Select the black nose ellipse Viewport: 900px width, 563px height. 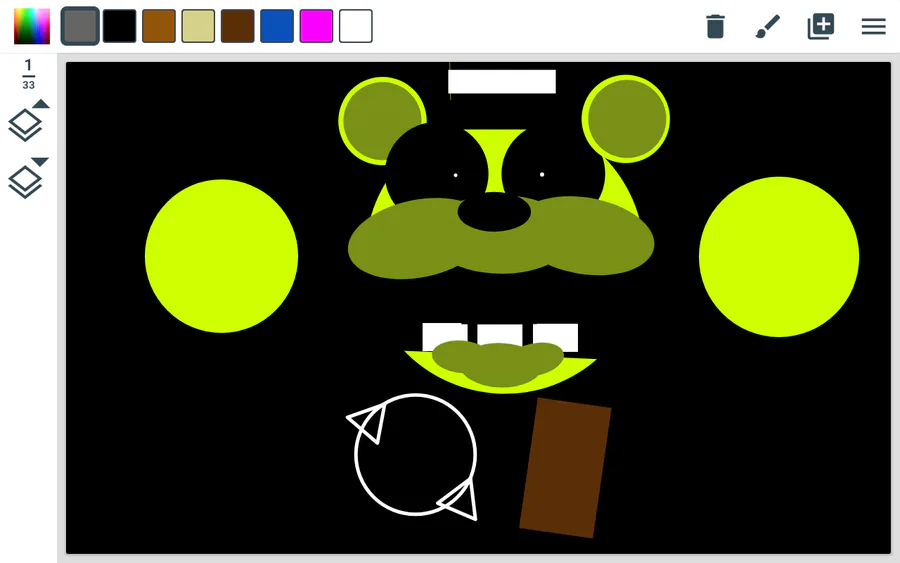click(x=494, y=212)
